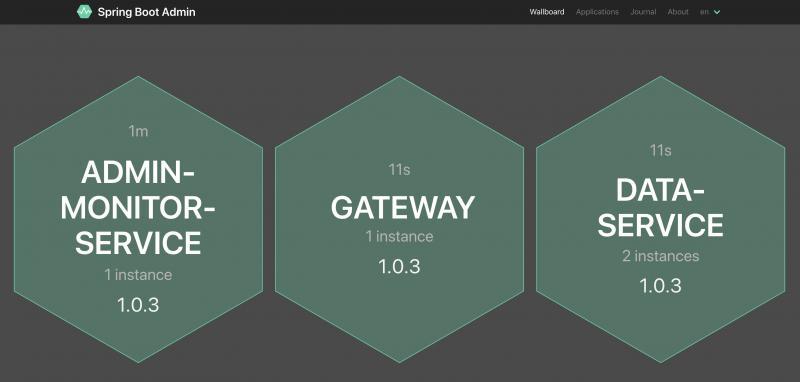Click the DATA-SERVICE application name text

tap(661, 207)
